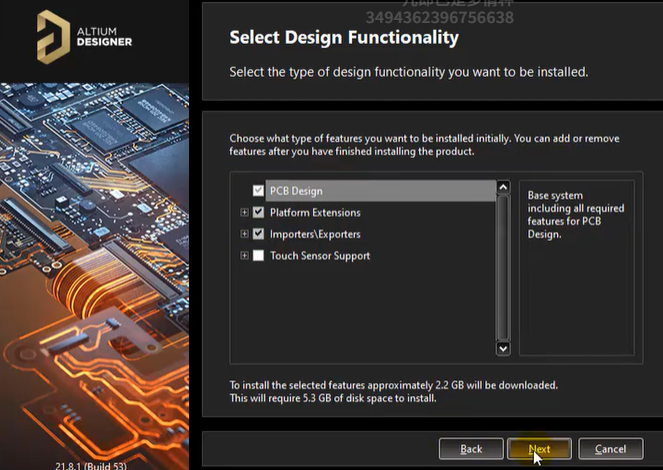Screen dimensions: 663x470
Task: Click the Next button
Action: (x=540, y=448)
